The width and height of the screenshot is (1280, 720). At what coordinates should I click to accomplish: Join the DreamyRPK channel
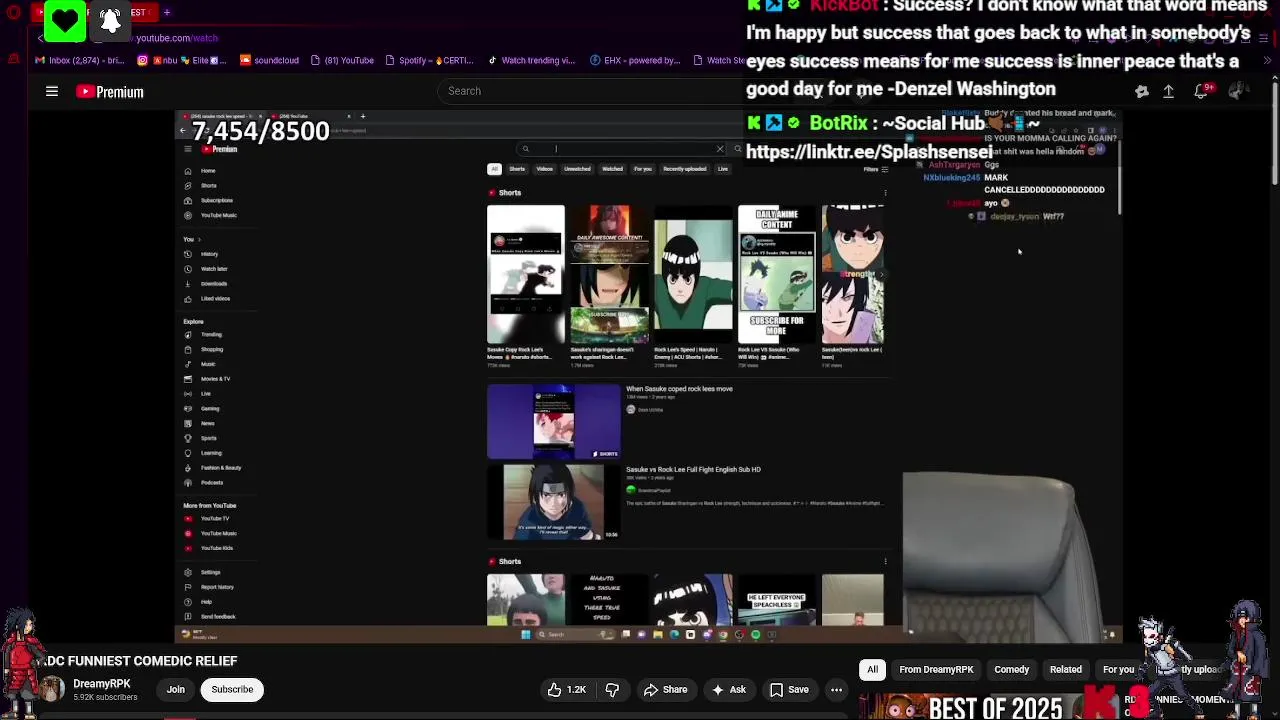pyautogui.click(x=176, y=689)
